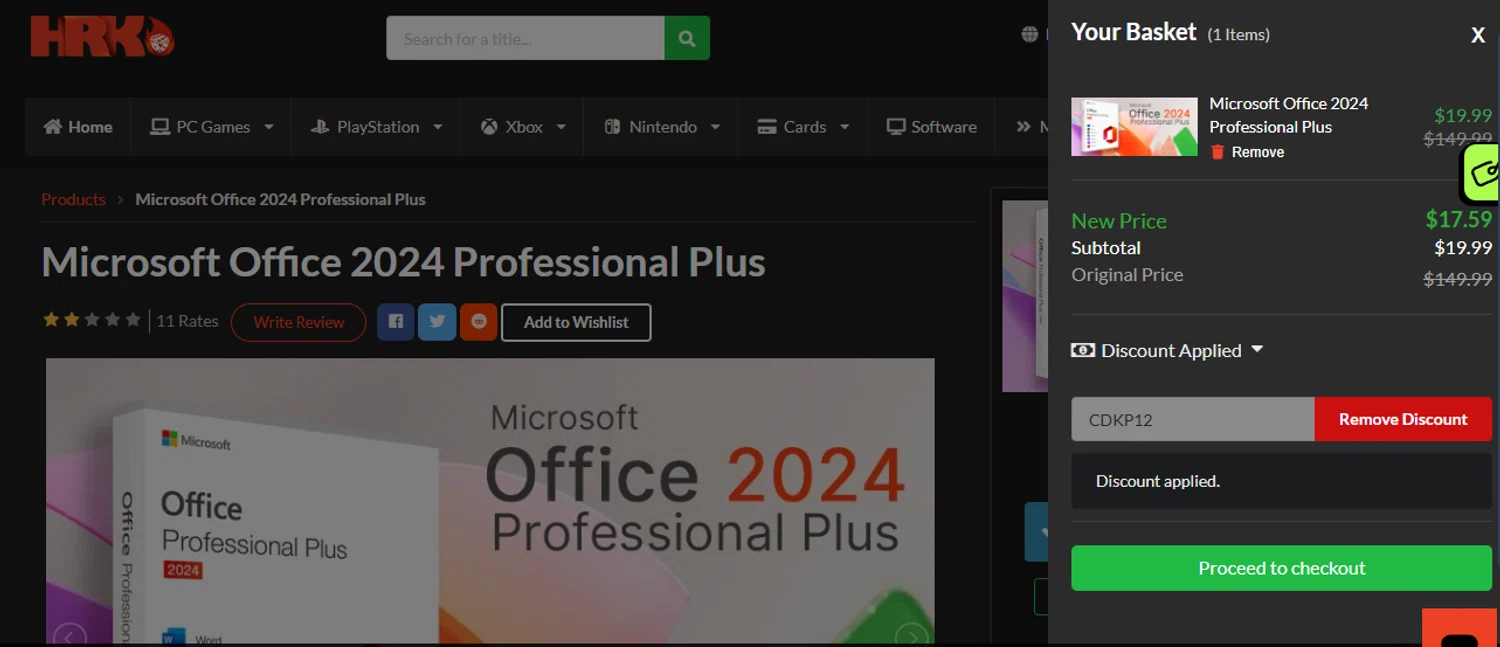This screenshot has width=1500, height=647.
Task: Click basket item name Microsoft Office 2024
Action: click(x=1288, y=115)
